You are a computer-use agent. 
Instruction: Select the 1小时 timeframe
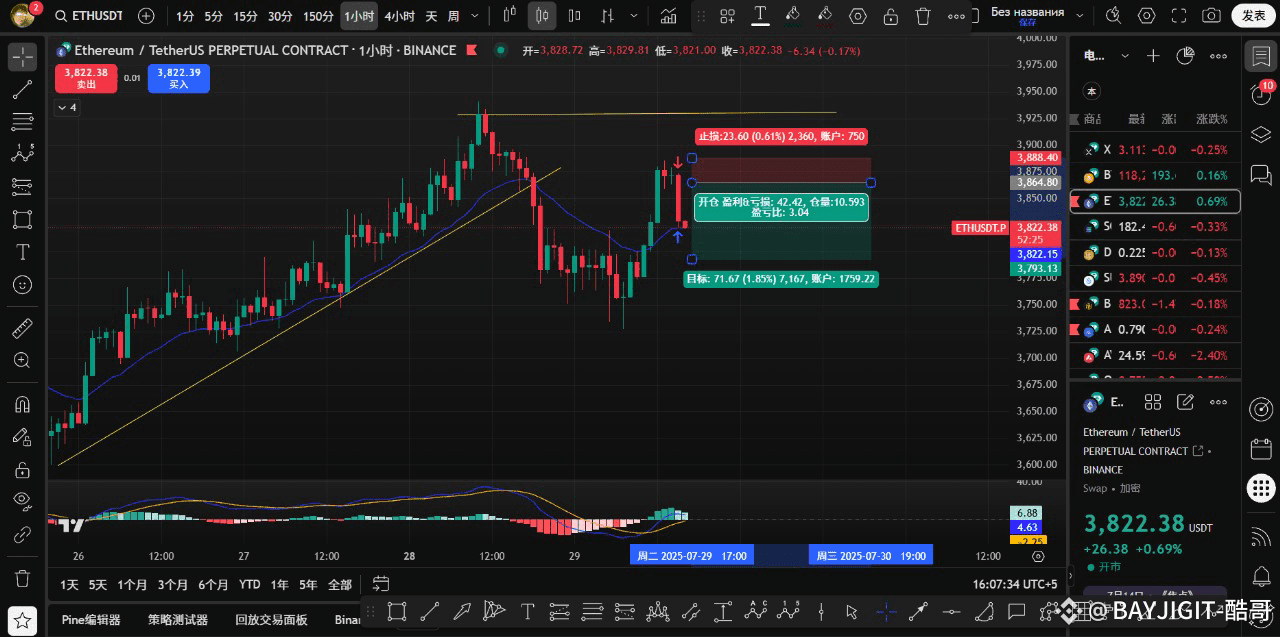pos(358,16)
